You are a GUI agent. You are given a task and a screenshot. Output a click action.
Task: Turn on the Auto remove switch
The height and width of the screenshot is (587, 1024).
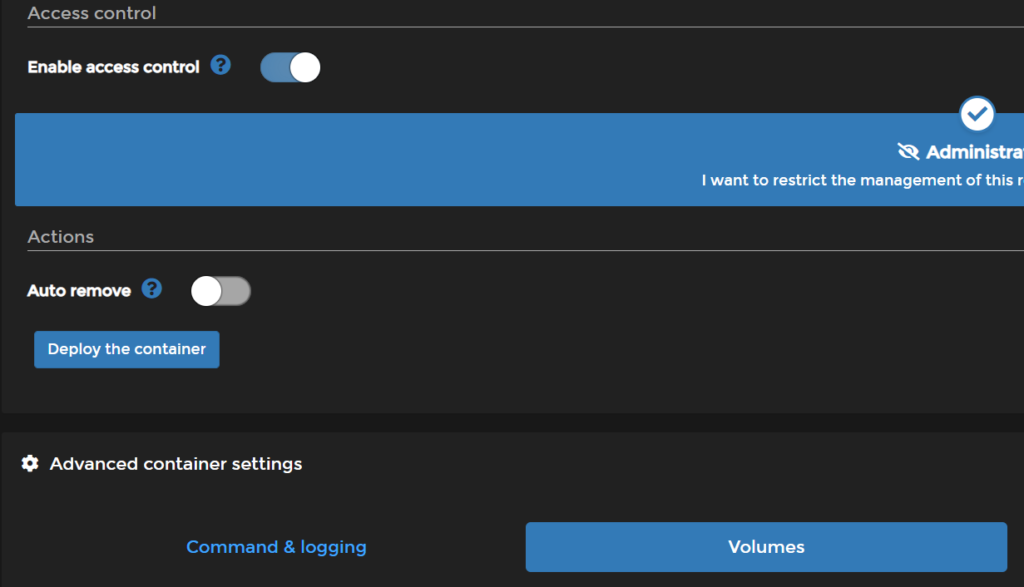click(x=220, y=290)
